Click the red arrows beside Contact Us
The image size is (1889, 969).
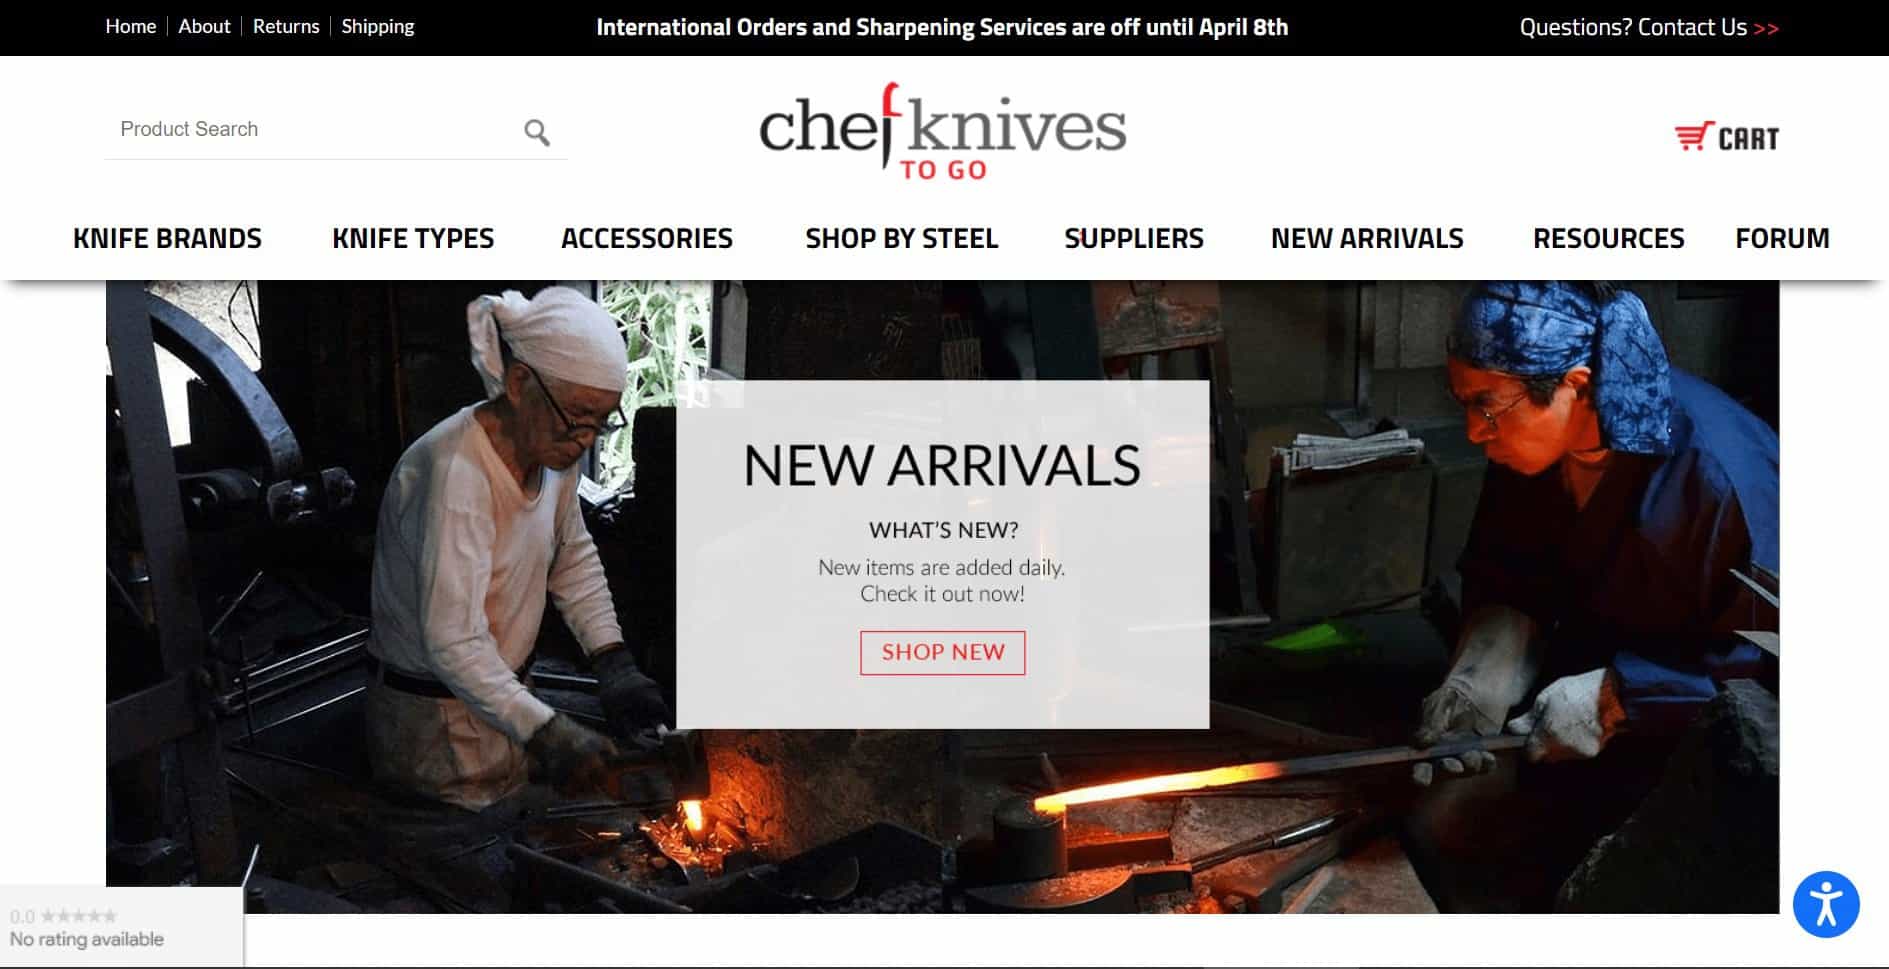pyautogui.click(x=1766, y=28)
